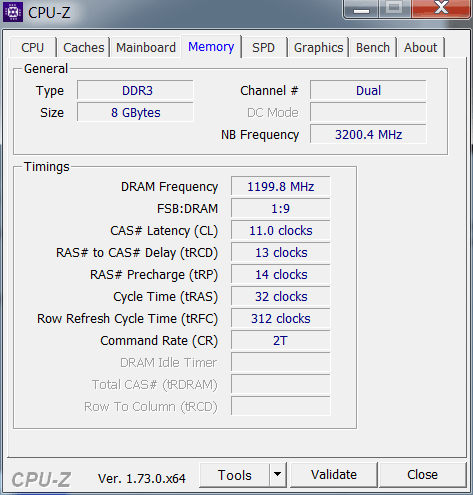Viewport: 473px width, 495px height.
Task: Click the Close button at bottom
Action: [422, 475]
